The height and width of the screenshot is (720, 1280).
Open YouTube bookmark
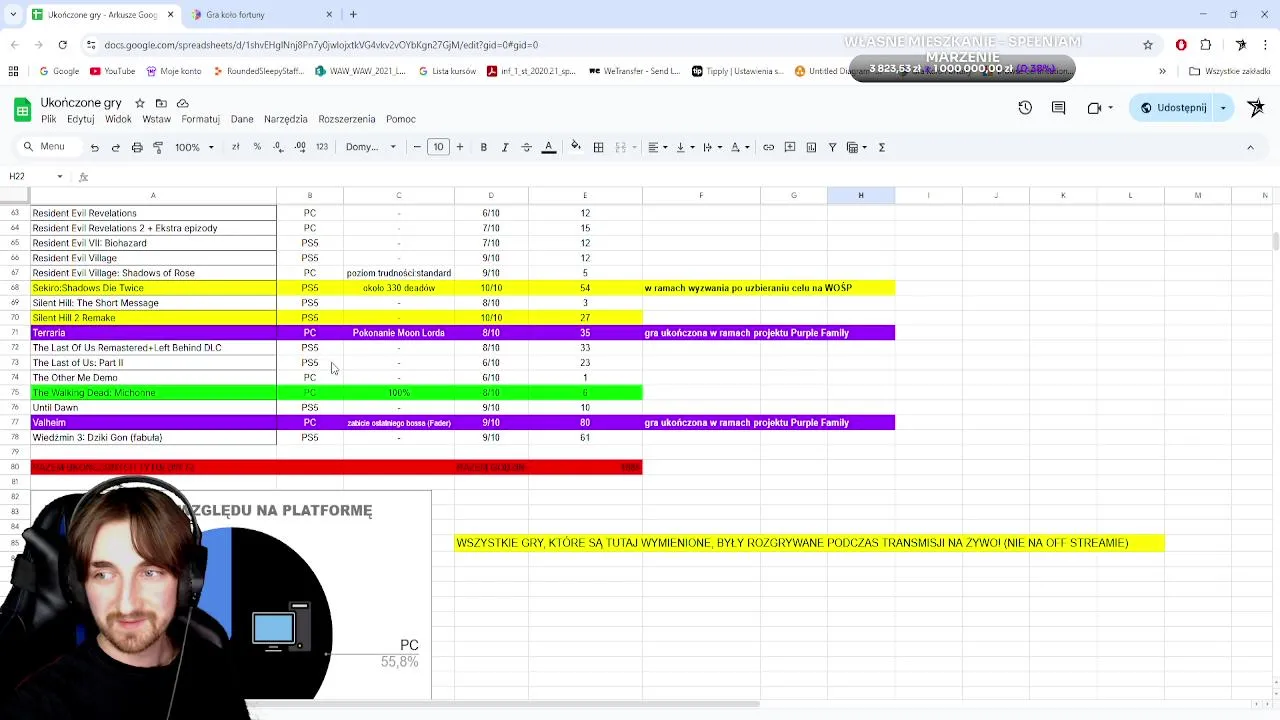click(x=113, y=71)
